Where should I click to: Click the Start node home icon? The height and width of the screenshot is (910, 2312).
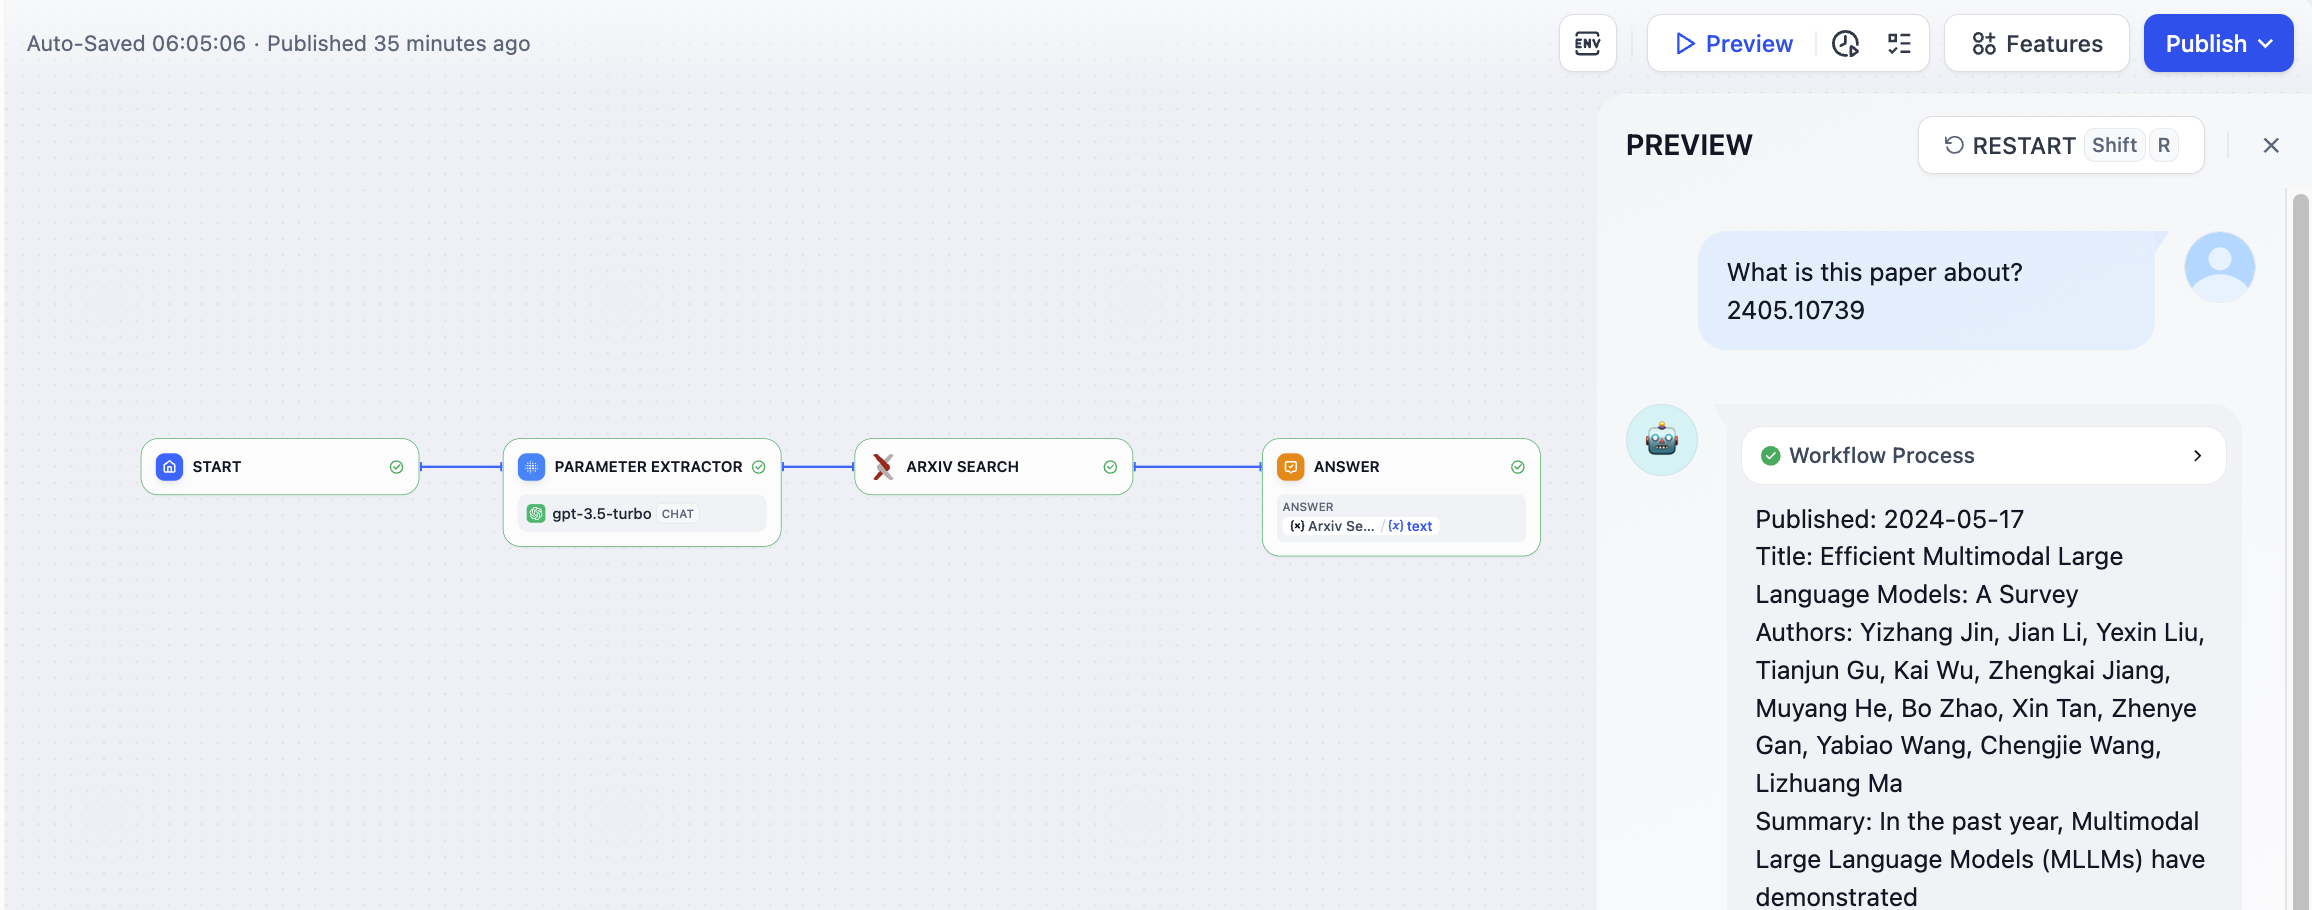tap(170, 467)
